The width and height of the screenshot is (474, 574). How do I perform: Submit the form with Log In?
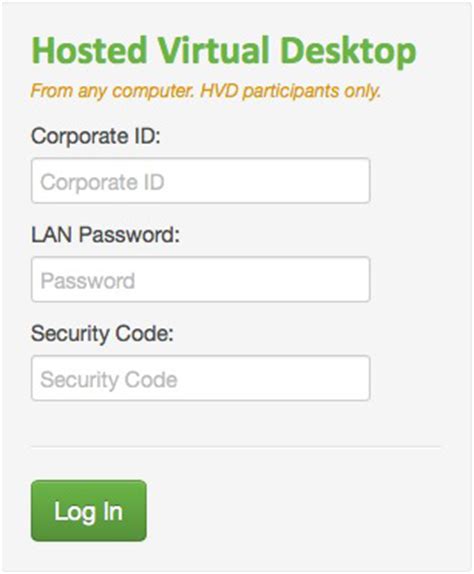point(89,511)
